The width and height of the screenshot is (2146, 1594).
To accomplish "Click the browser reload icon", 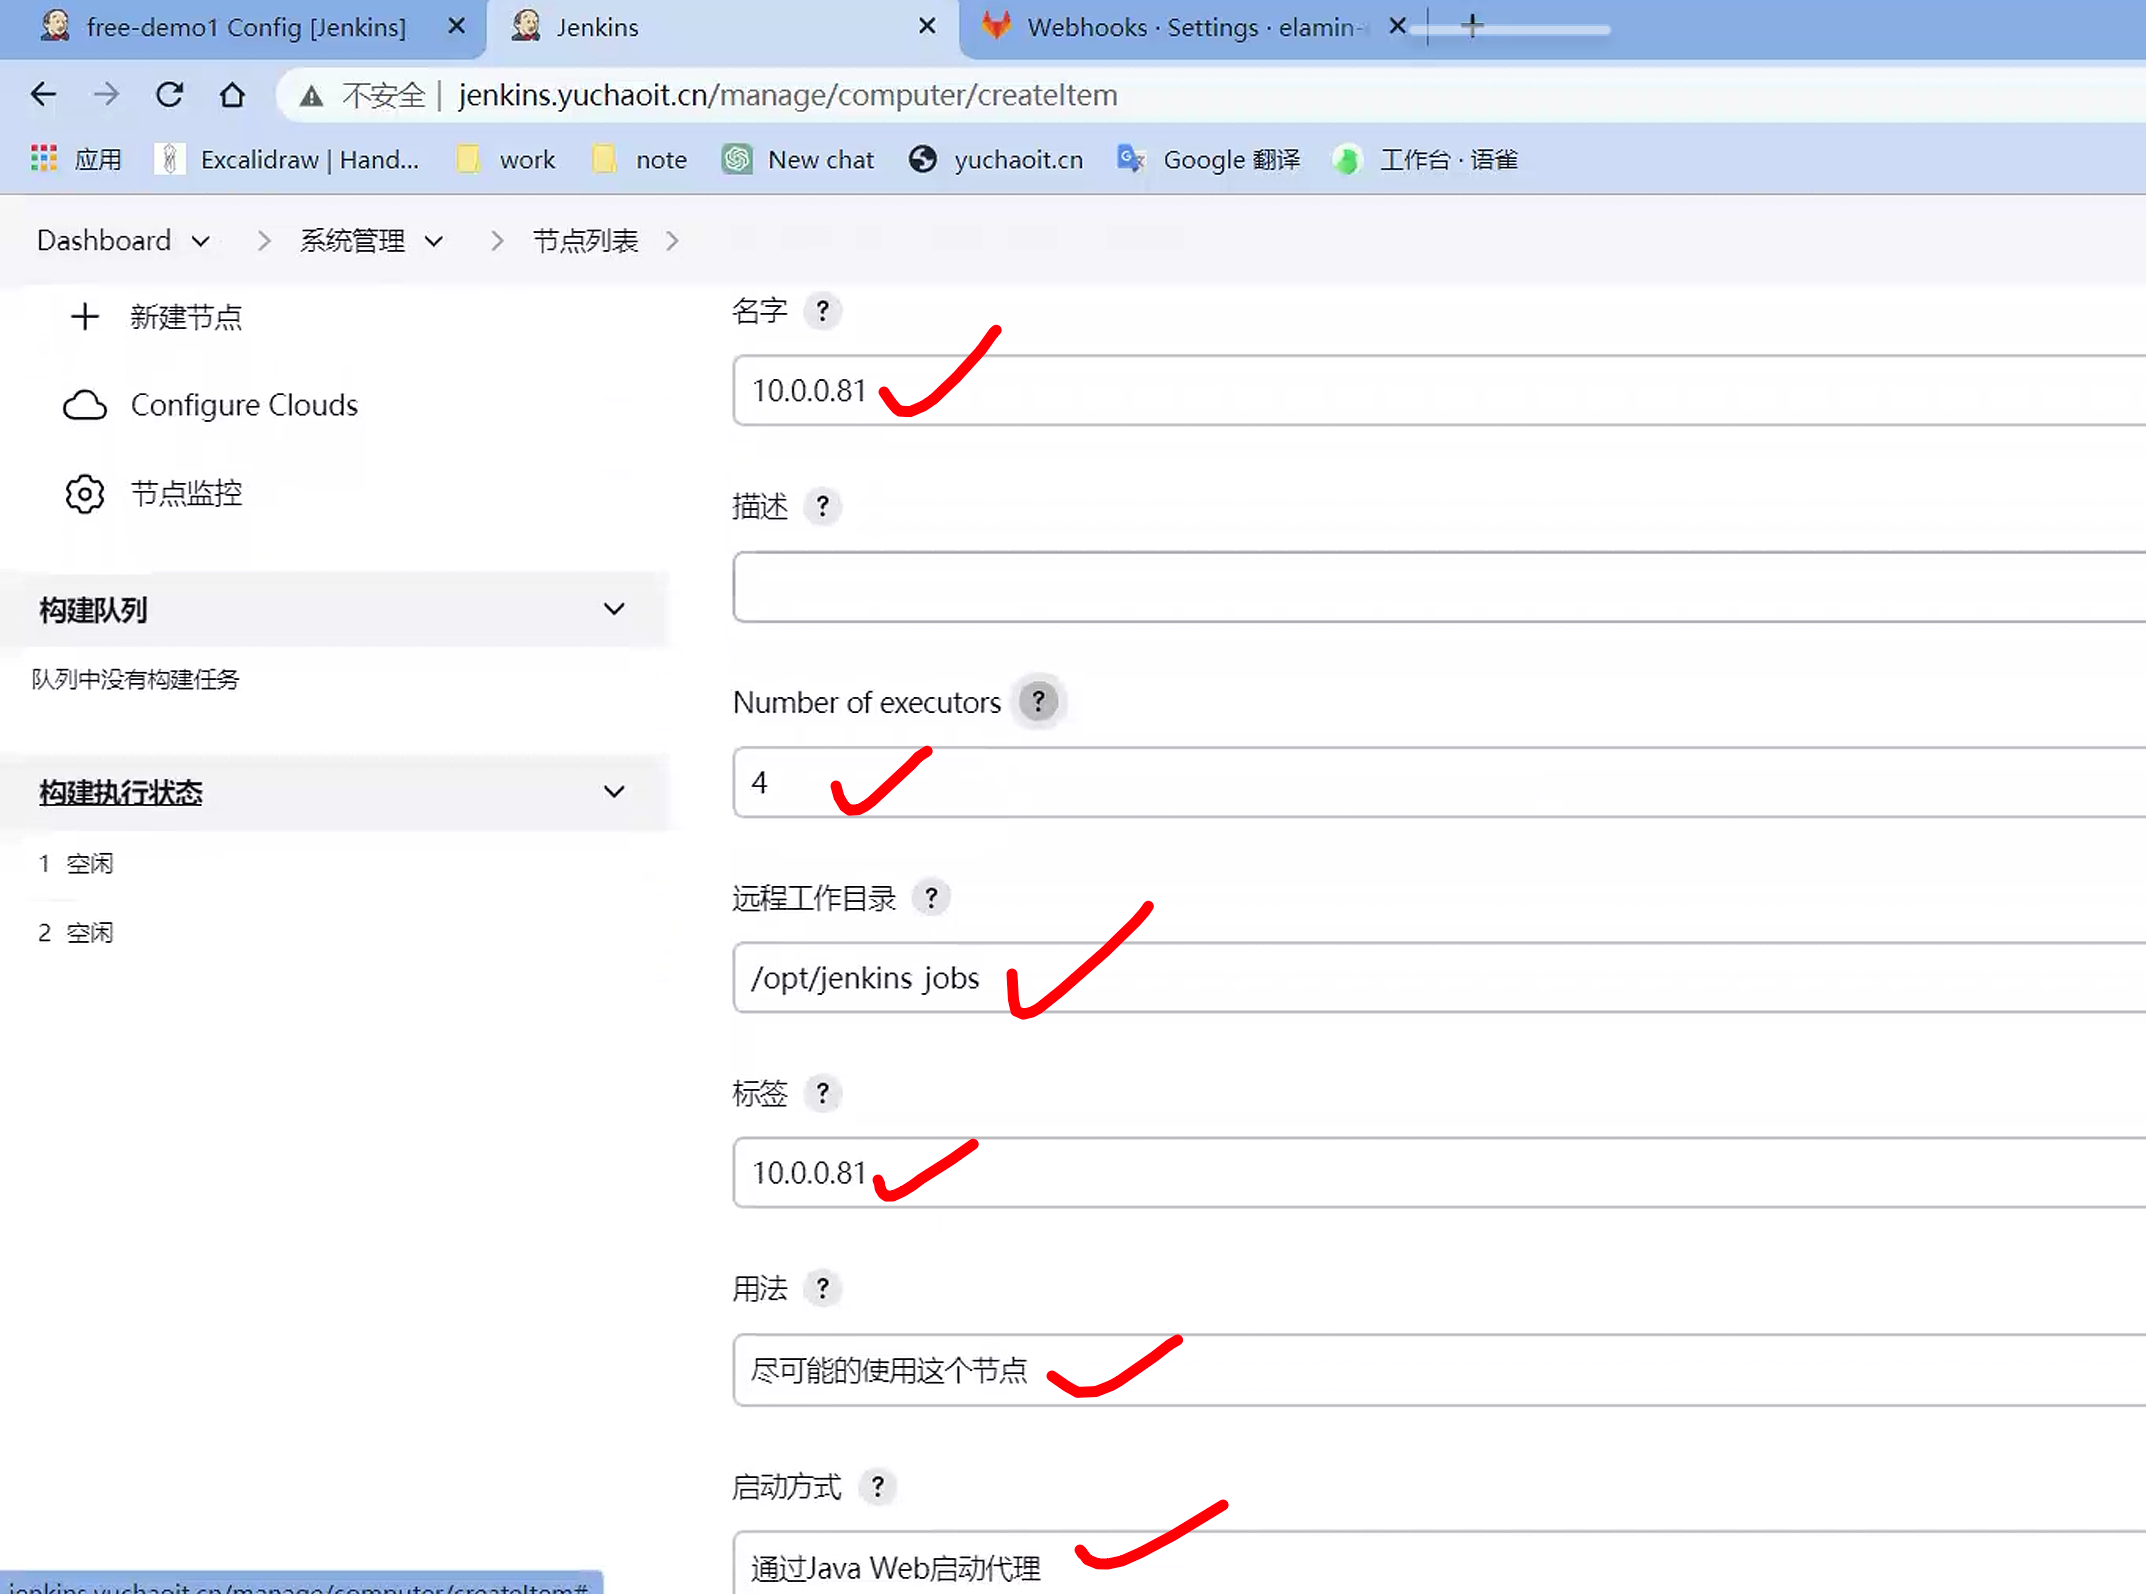I will coord(170,95).
